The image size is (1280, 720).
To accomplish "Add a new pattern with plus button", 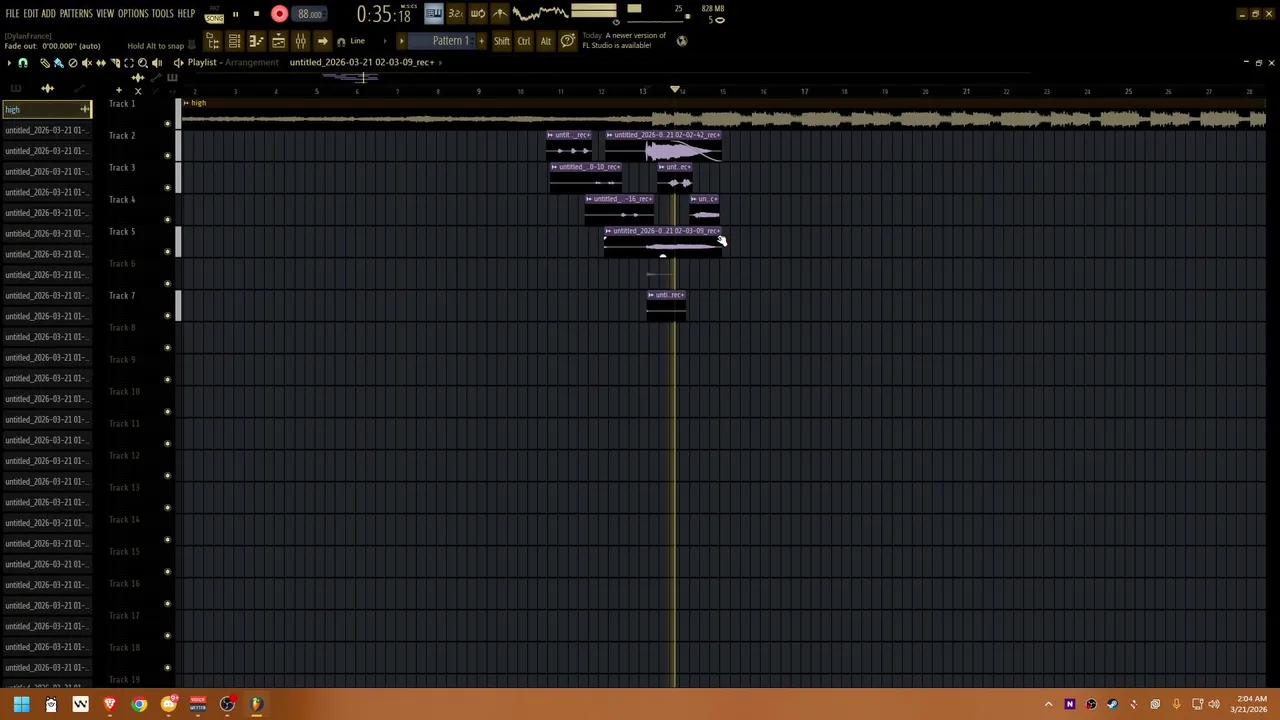I will 481,41.
